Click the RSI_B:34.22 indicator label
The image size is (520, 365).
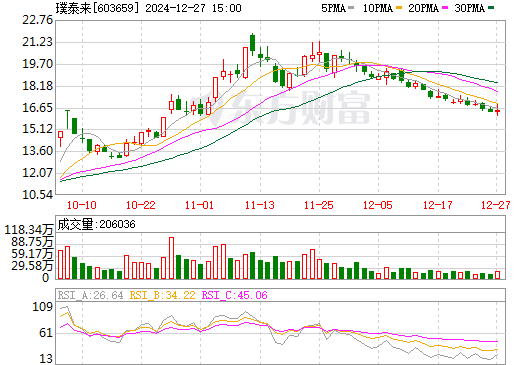point(162,295)
